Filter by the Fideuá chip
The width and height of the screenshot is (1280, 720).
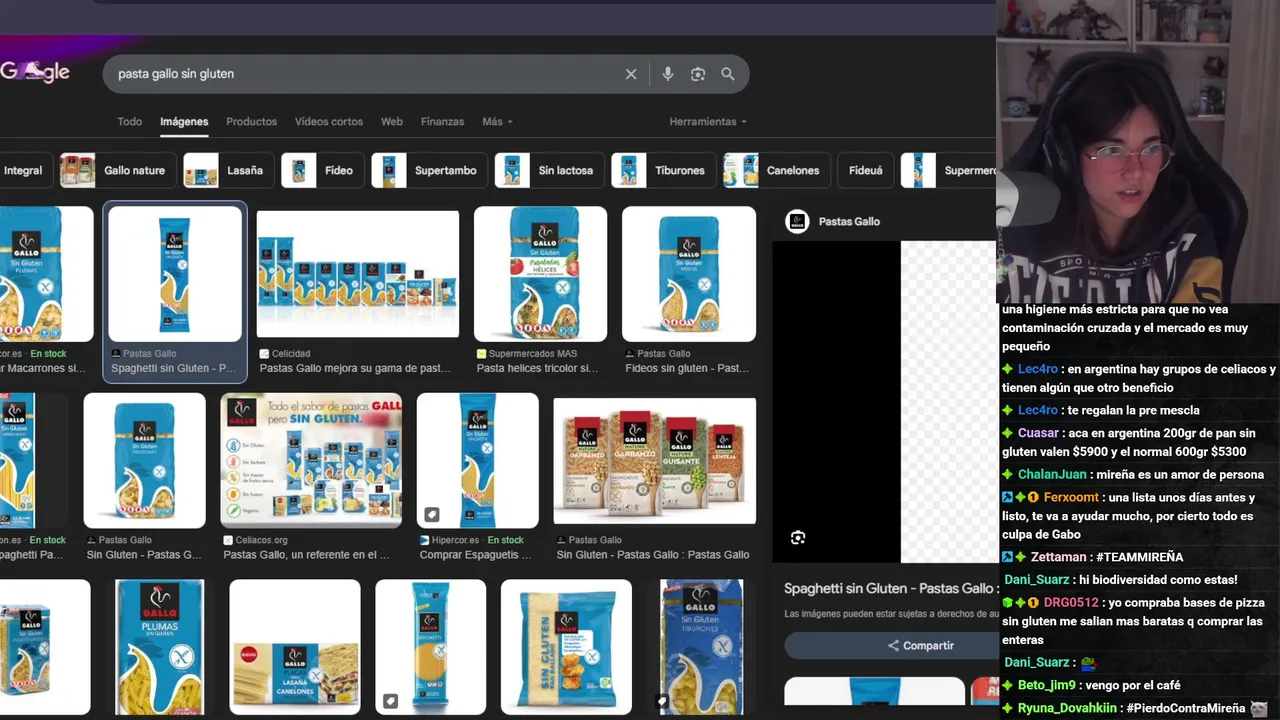[866, 171]
